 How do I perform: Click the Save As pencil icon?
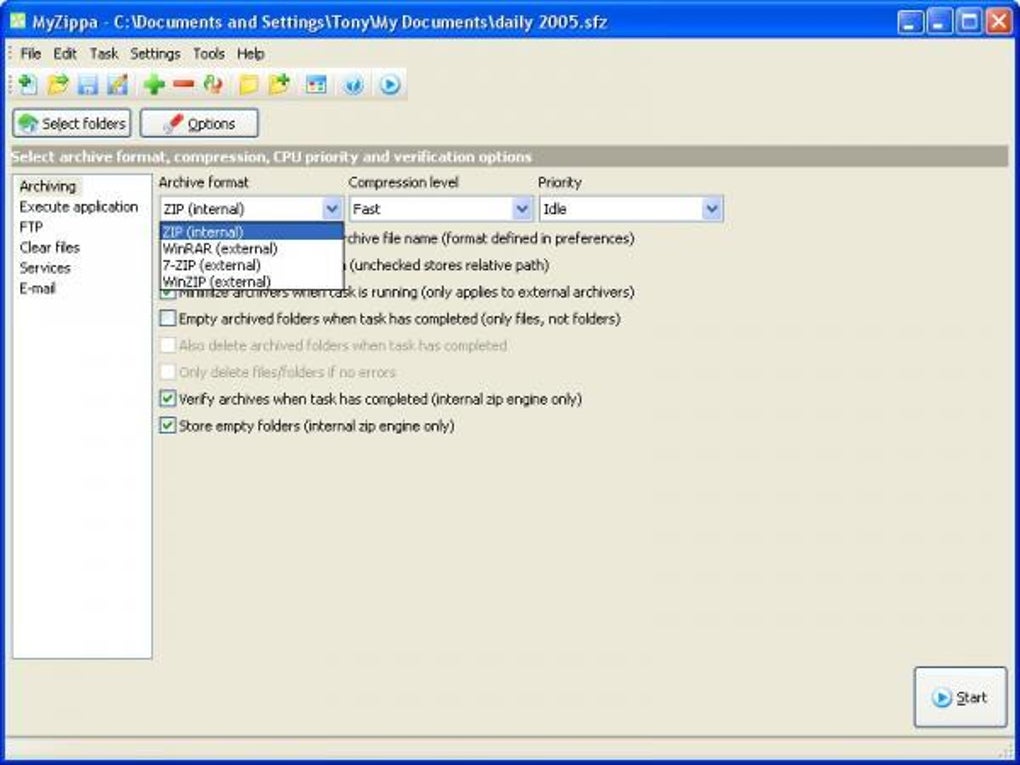point(118,85)
